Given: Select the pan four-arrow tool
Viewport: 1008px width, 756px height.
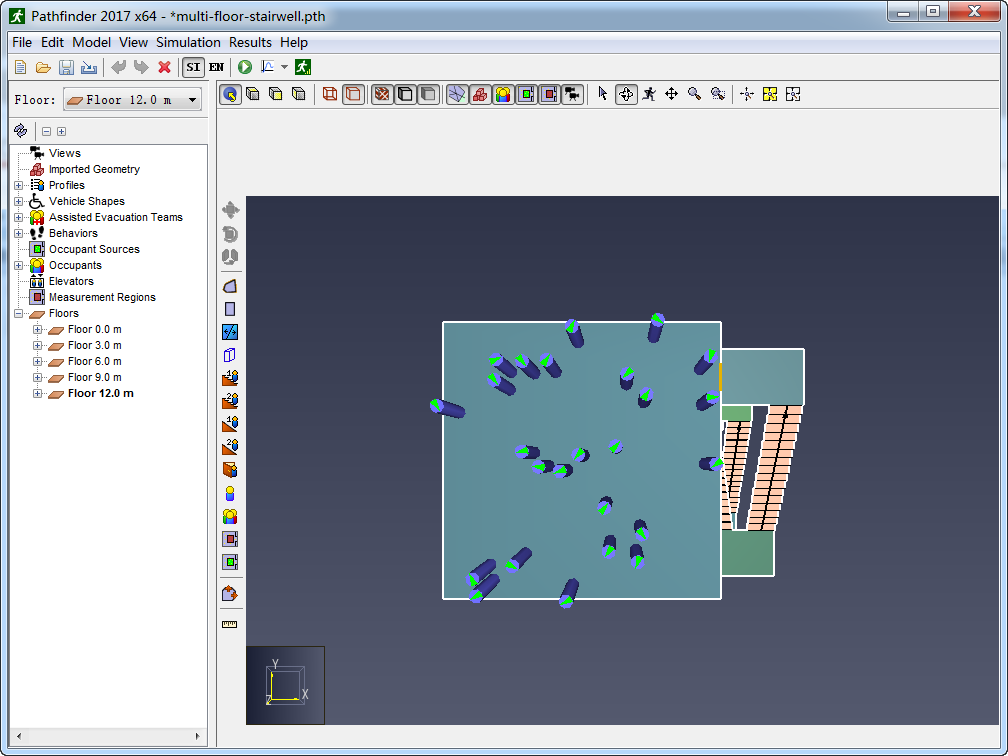Looking at the screenshot, I should coord(671,94).
